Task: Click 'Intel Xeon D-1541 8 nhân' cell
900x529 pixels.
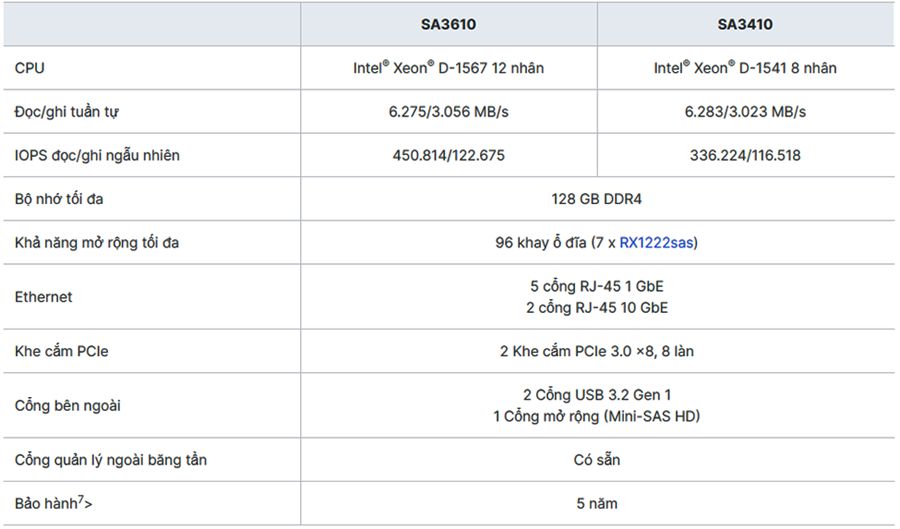Action: click(x=745, y=68)
